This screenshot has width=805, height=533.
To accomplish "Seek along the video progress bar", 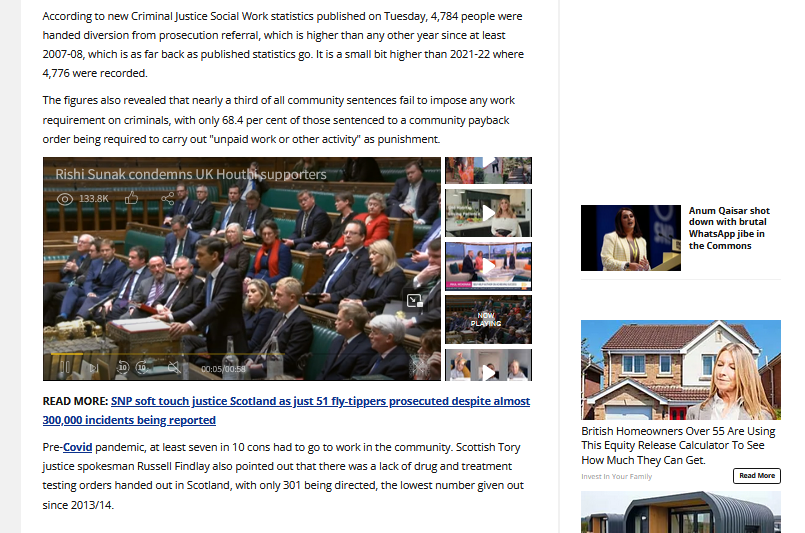I will [241, 354].
